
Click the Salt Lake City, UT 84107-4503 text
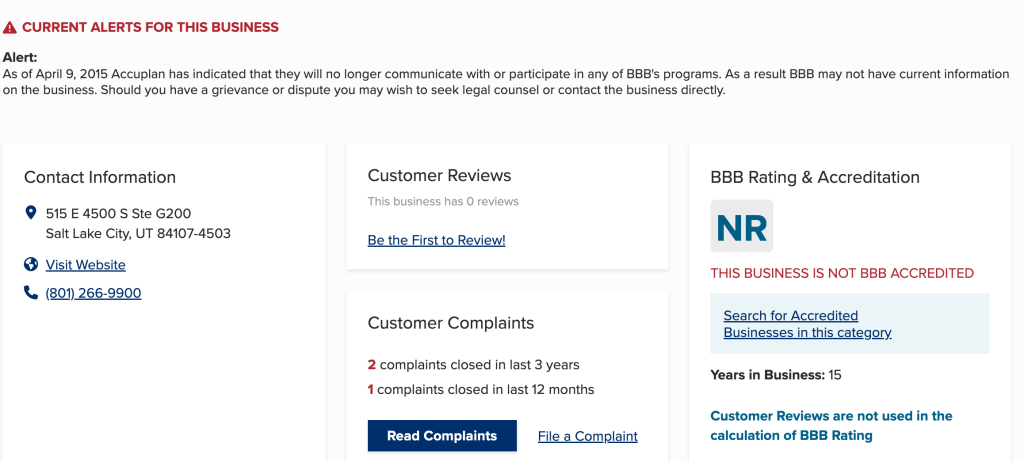click(x=138, y=233)
